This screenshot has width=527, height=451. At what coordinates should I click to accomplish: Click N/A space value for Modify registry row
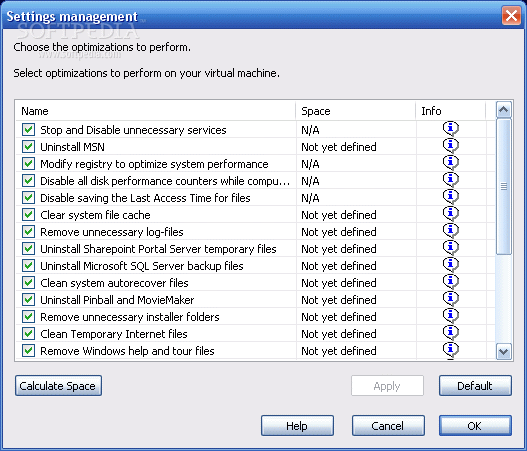coord(310,164)
